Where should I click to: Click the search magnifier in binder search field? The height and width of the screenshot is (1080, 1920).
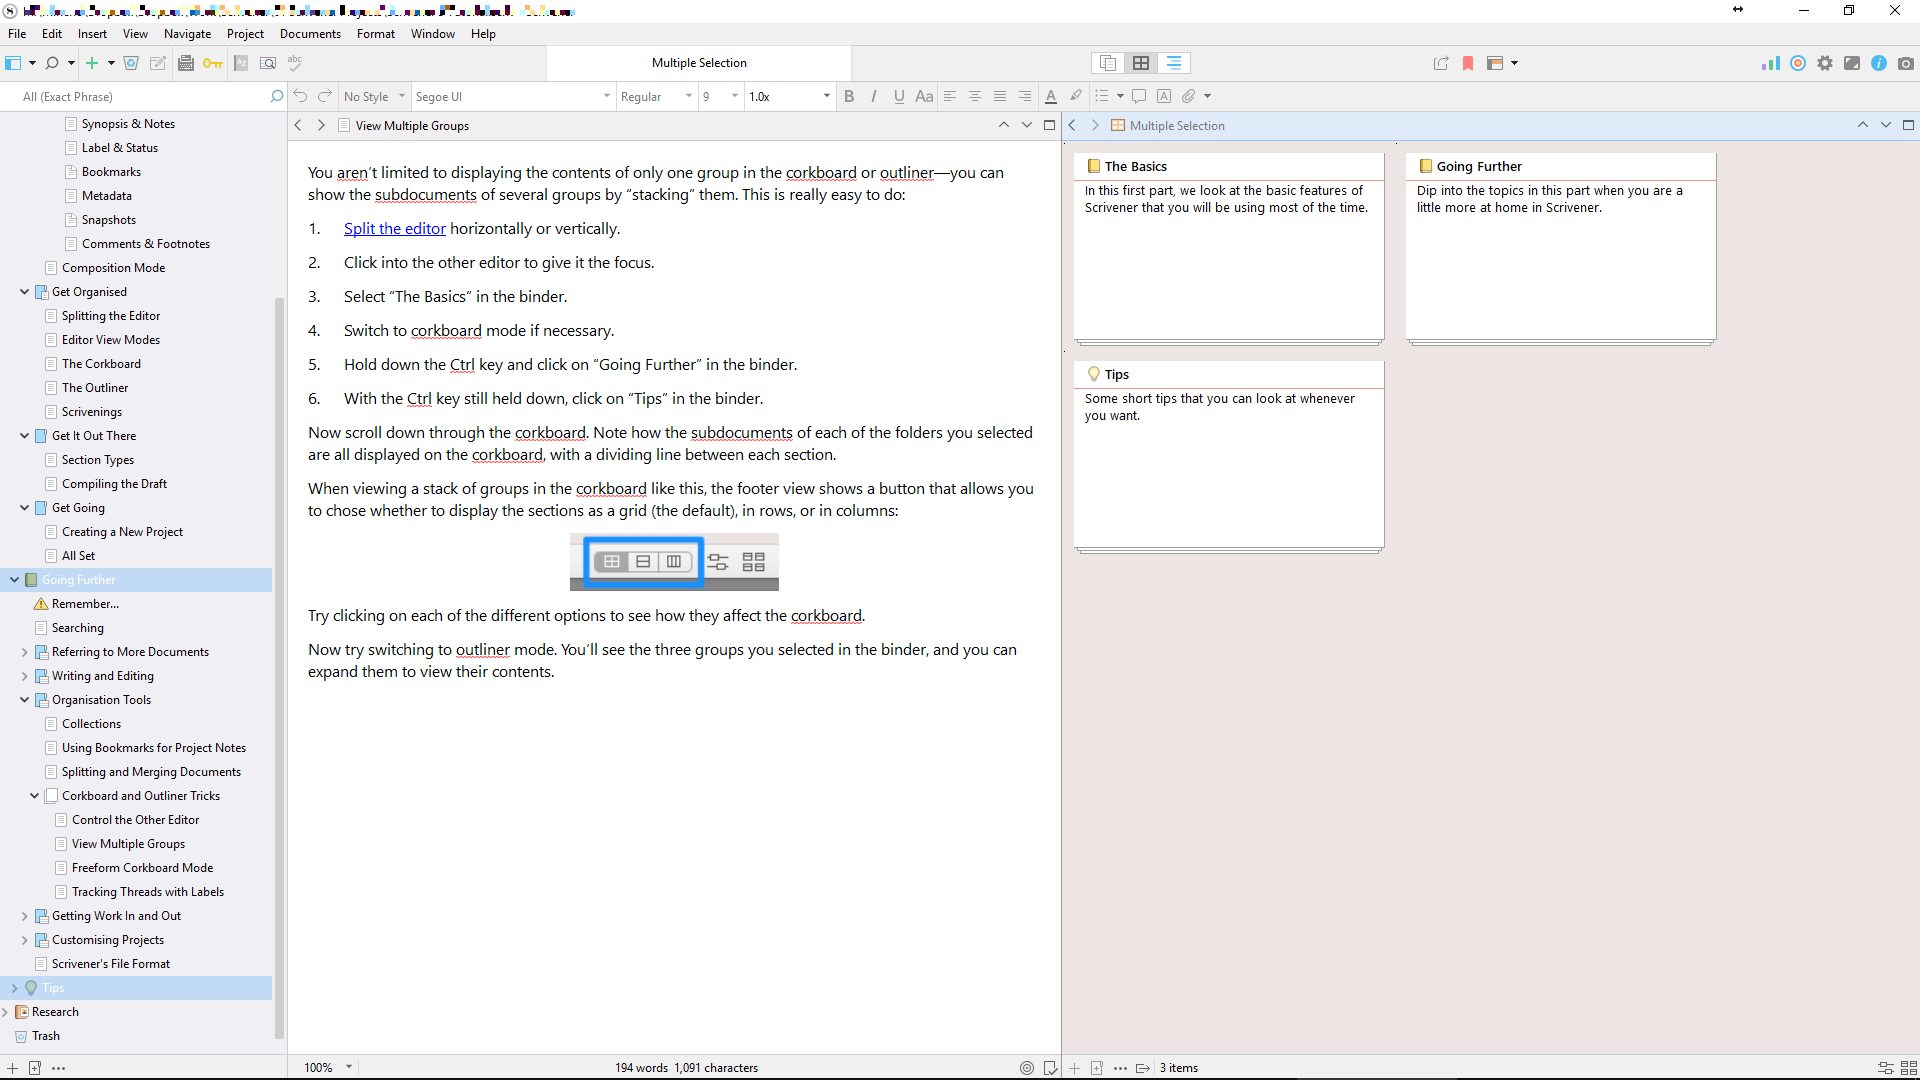tap(277, 96)
